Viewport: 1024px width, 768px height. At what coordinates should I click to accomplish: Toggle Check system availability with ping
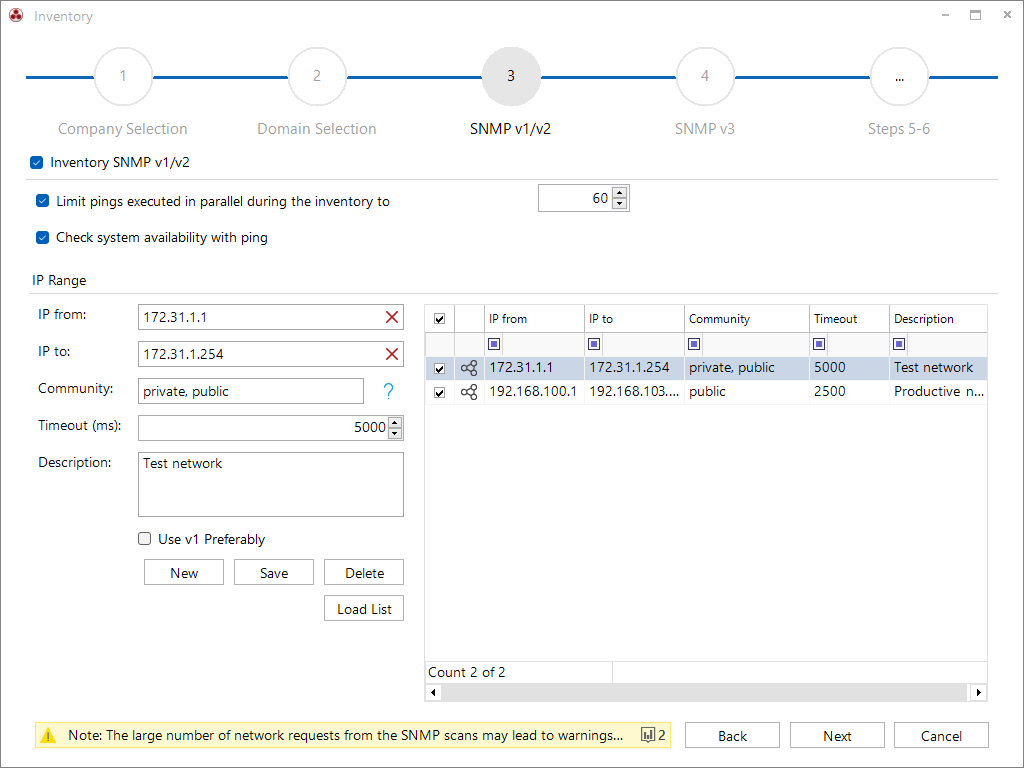click(x=42, y=237)
